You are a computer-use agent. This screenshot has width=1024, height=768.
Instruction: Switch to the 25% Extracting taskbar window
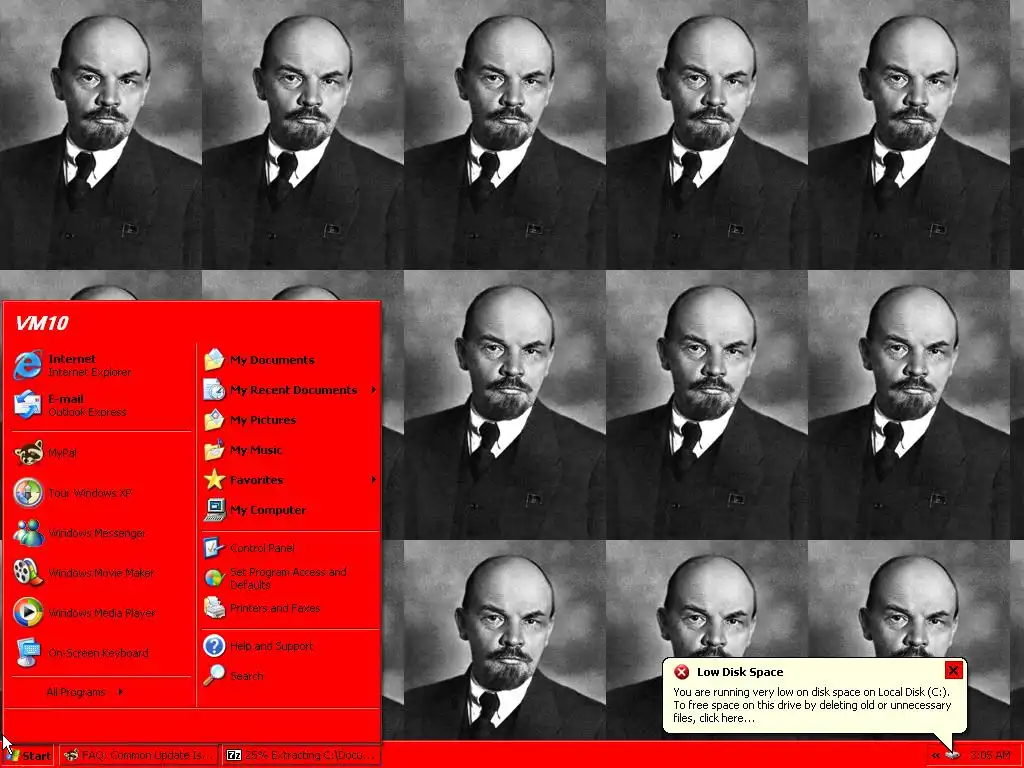[x=301, y=755]
